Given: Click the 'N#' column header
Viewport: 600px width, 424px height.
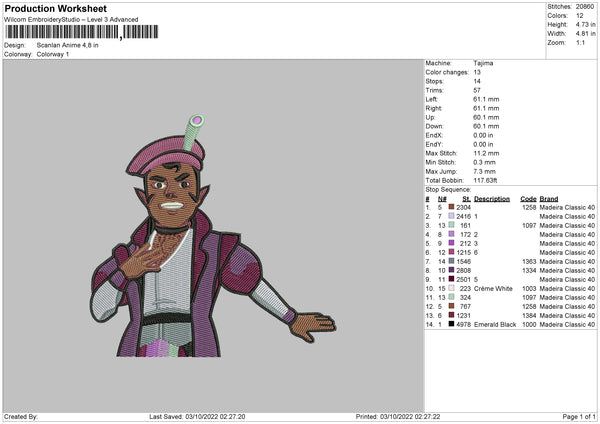Looking at the screenshot, I should point(442,199).
